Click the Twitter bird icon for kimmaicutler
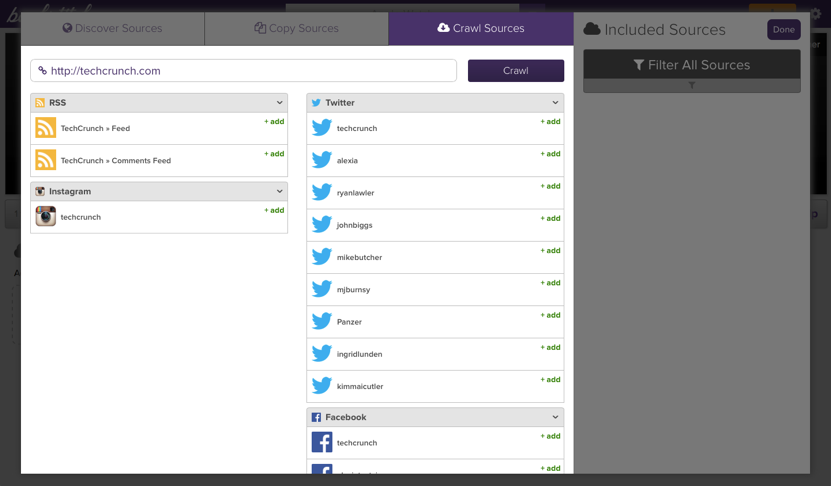The image size is (831, 486). point(322,386)
